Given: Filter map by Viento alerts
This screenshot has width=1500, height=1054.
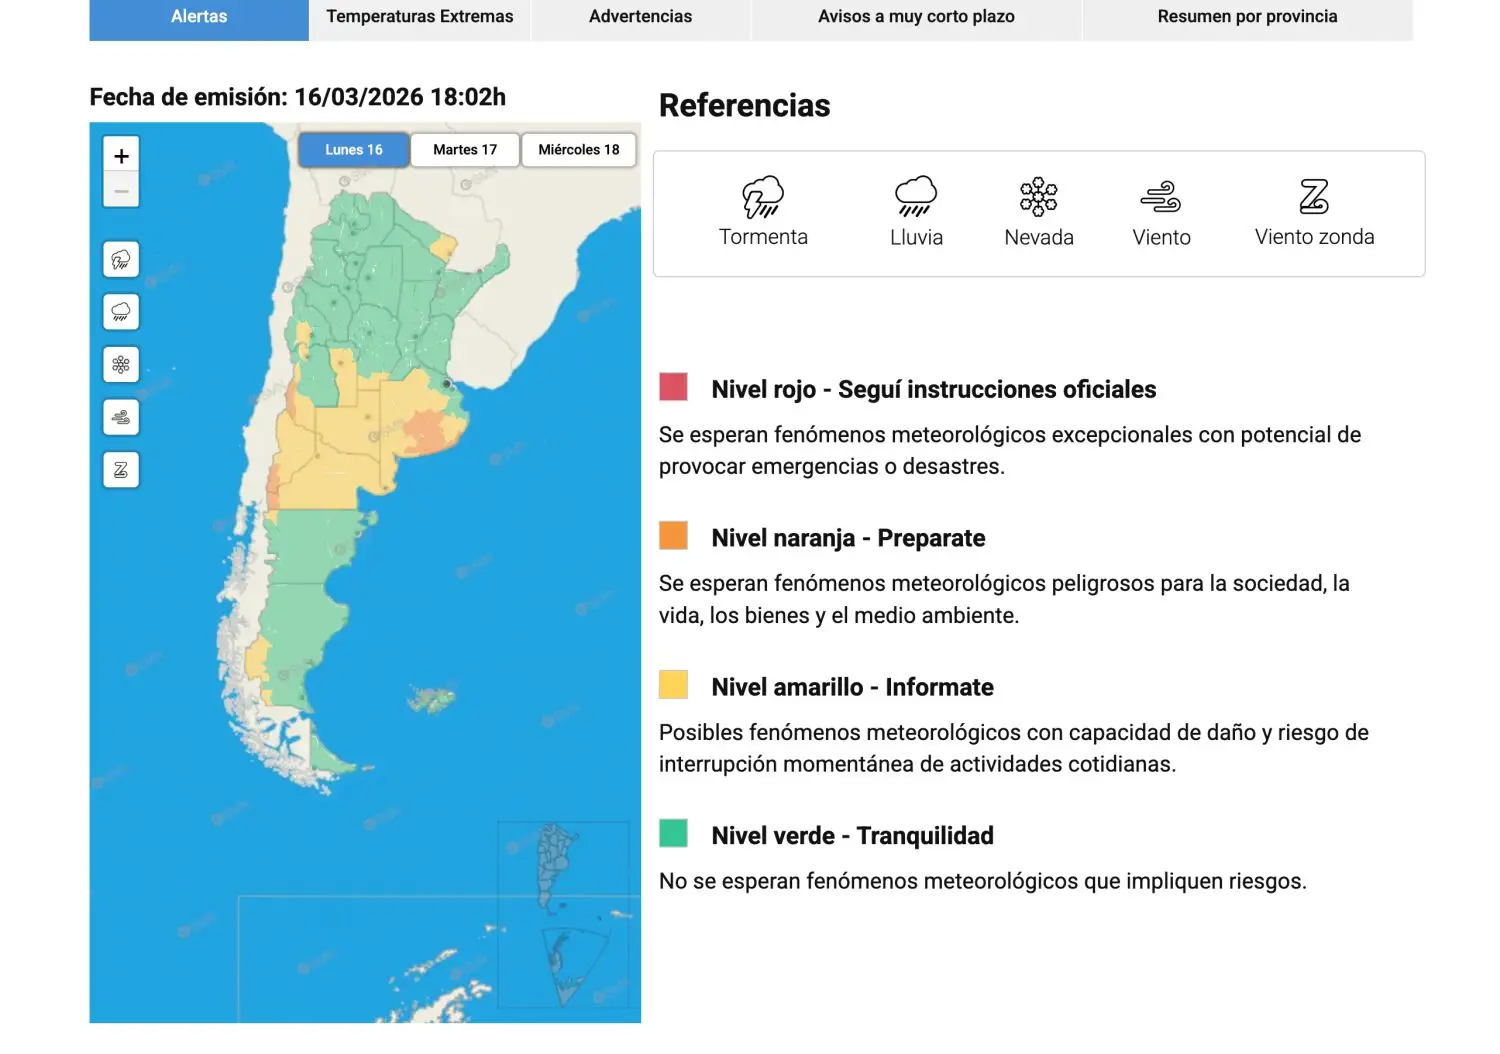Looking at the screenshot, I should click(x=121, y=417).
